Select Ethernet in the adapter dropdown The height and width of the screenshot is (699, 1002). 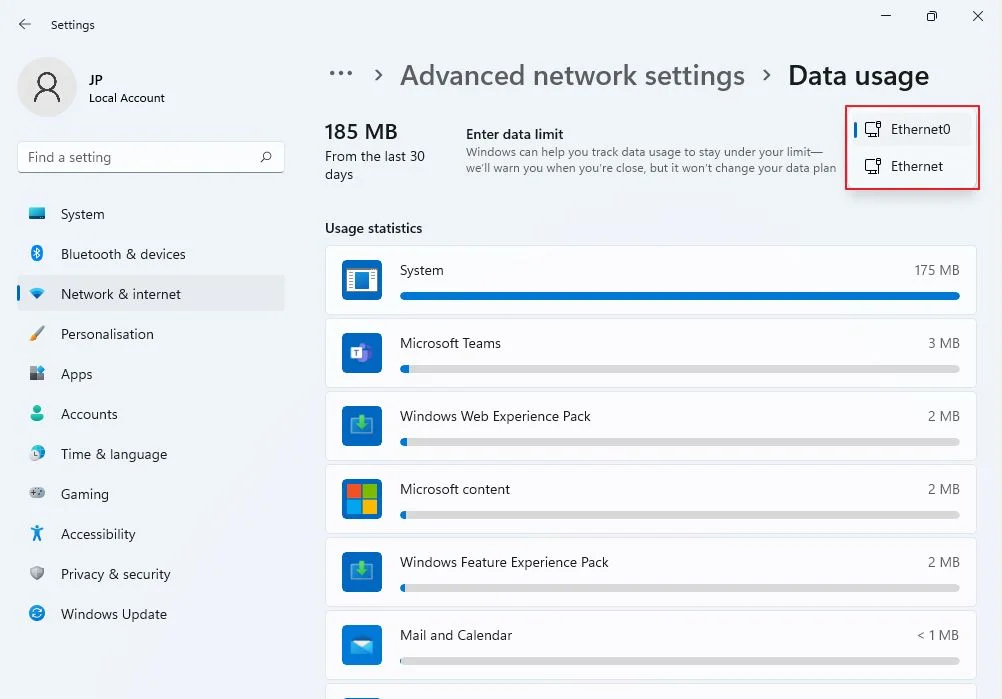click(x=912, y=166)
